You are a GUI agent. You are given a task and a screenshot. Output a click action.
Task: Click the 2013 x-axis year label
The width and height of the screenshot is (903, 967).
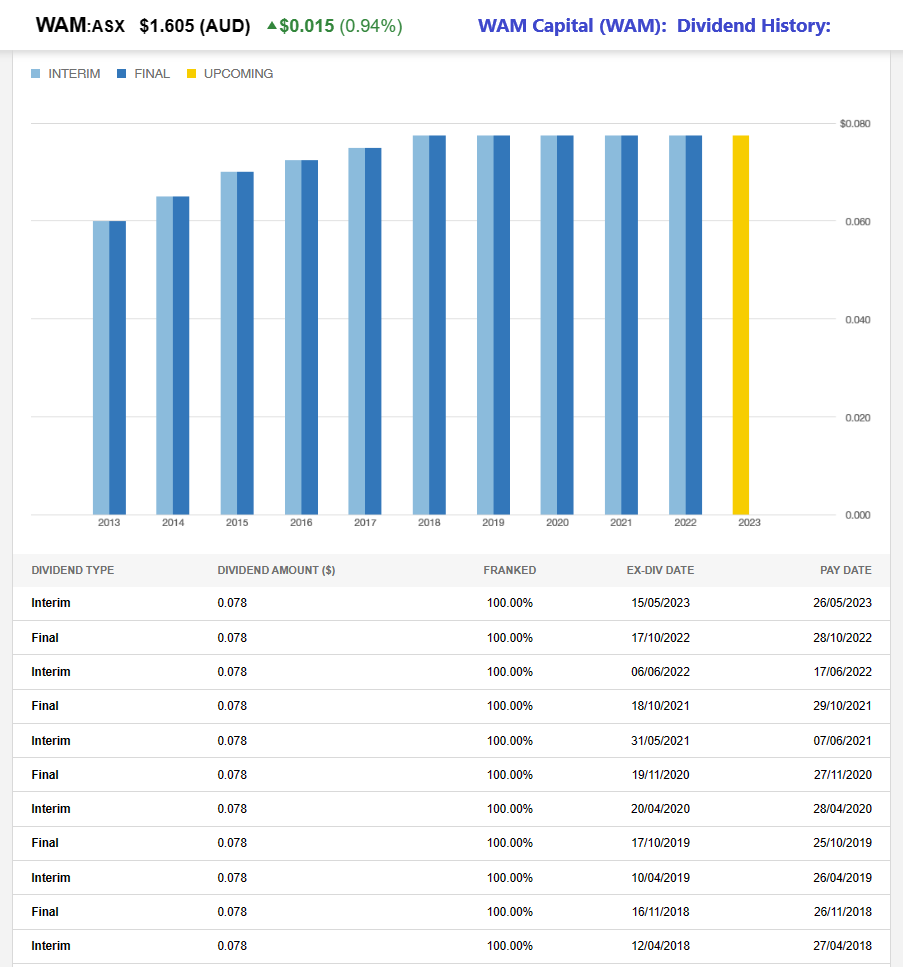click(109, 522)
